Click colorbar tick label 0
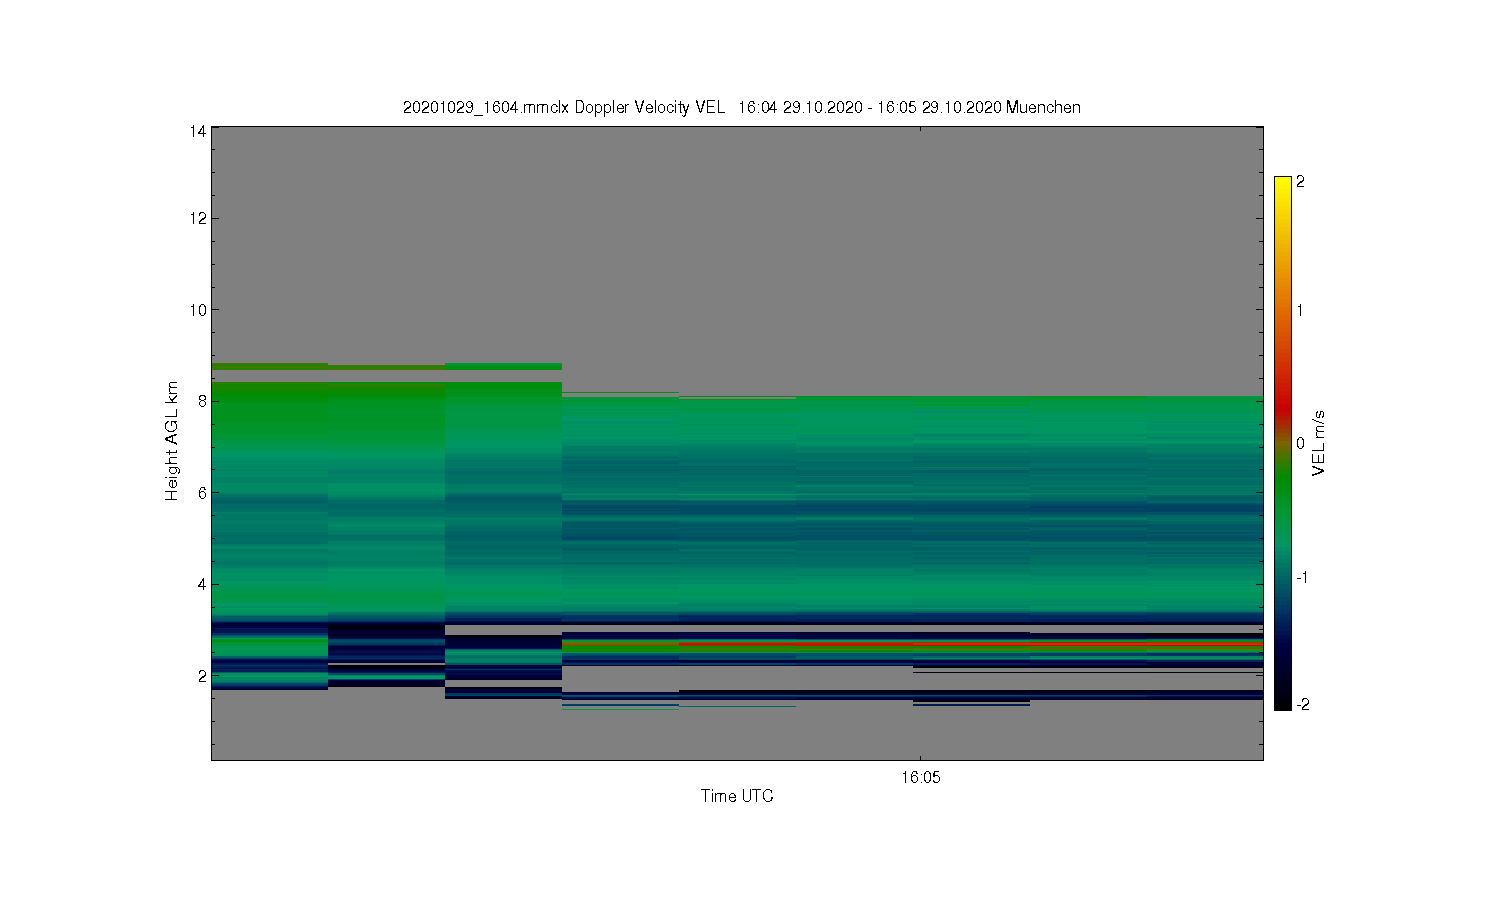Image resolution: width=1500 pixels, height=900 pixels. [x=1300, y=443]
